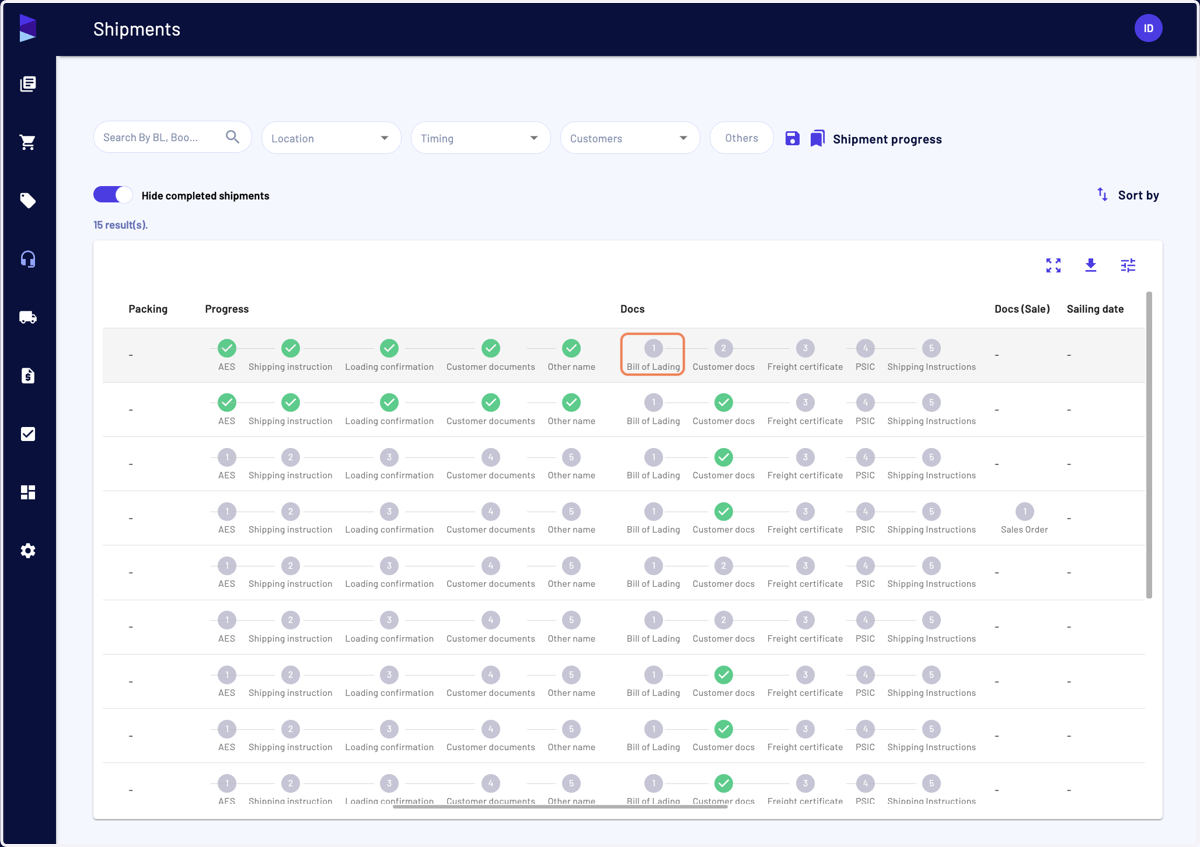The image size is (1200, 847).
Task: Click the fullscreen expand table icon
Action: [x=1053, y=265]
